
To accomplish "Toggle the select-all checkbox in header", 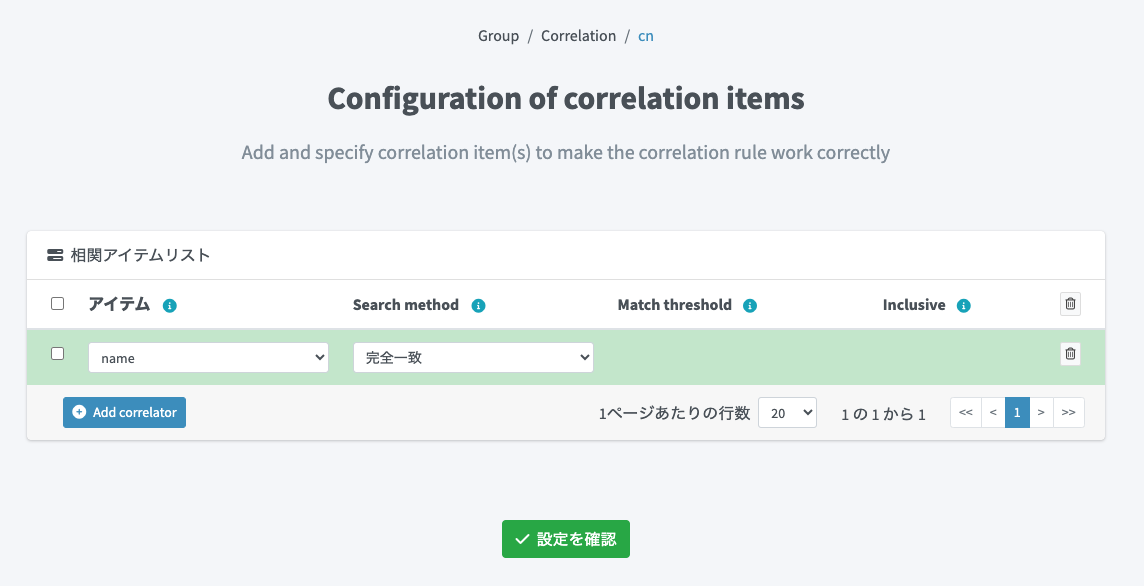I will point(57,304).
